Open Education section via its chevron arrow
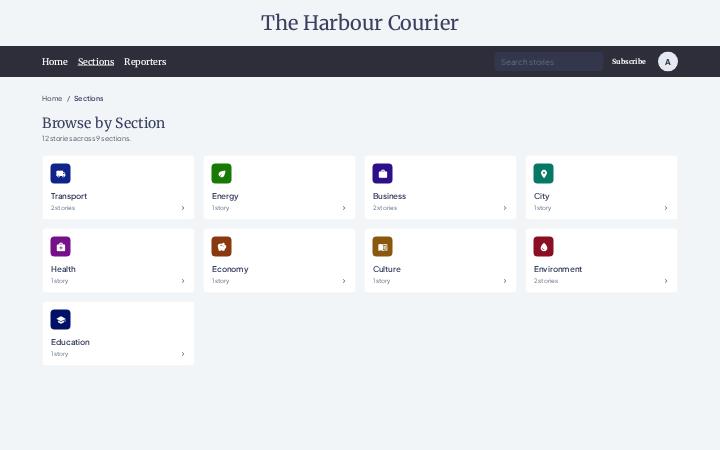 coord(183,354)
